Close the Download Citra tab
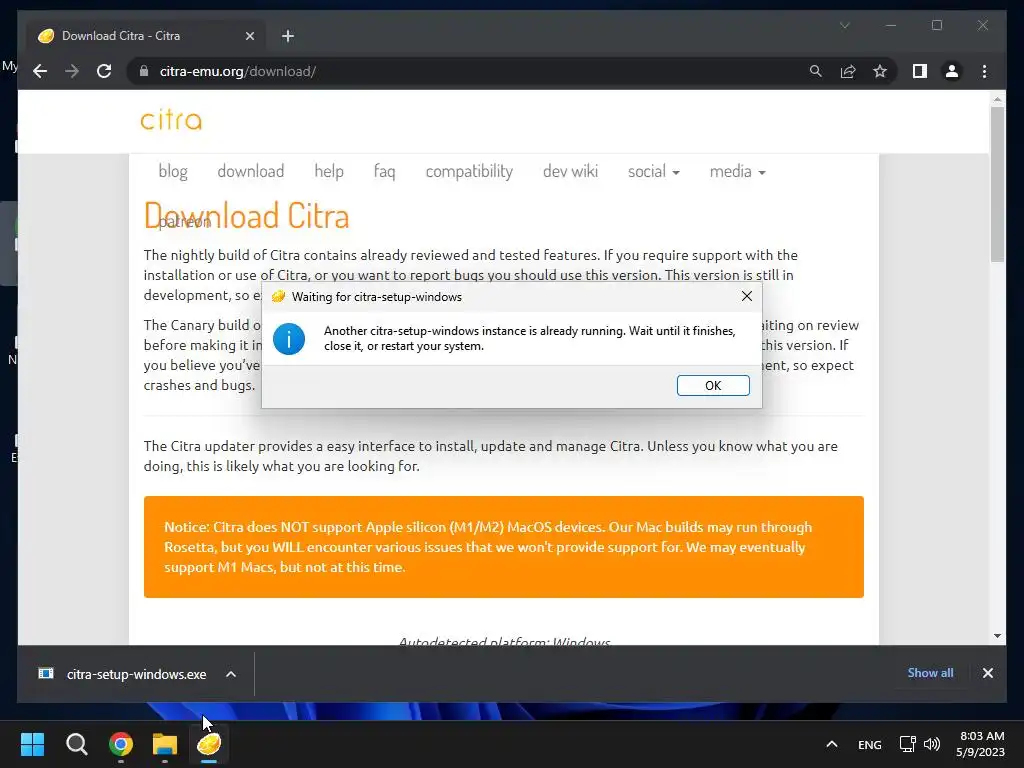Screen dimensions: 1024x768 click(x=249, y=36)
